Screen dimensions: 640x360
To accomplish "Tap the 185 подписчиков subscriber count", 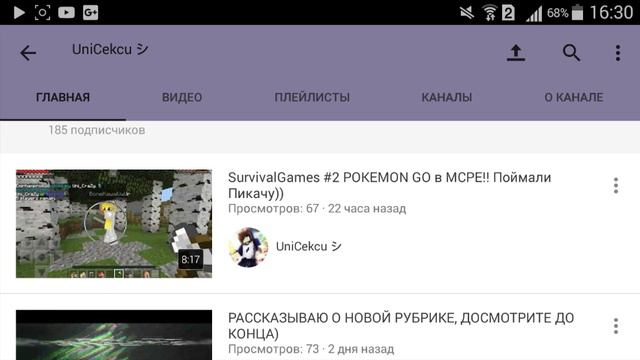I will (97, 130).
